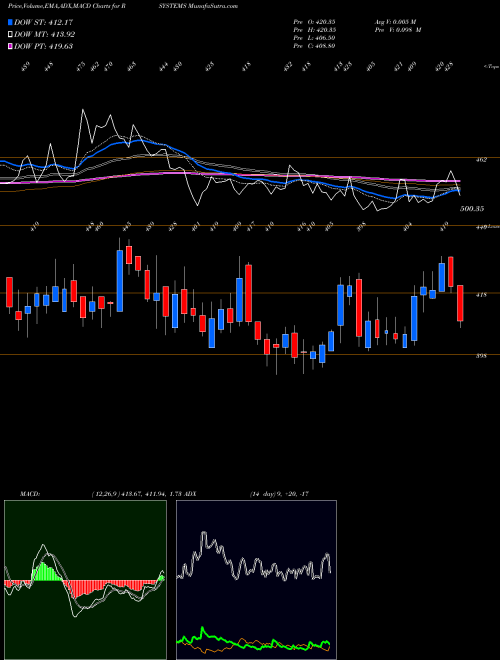
Task: Click the 'Avg V: 0.005 M' volume text
Action: pyautogui.click(x=397, y=21)
